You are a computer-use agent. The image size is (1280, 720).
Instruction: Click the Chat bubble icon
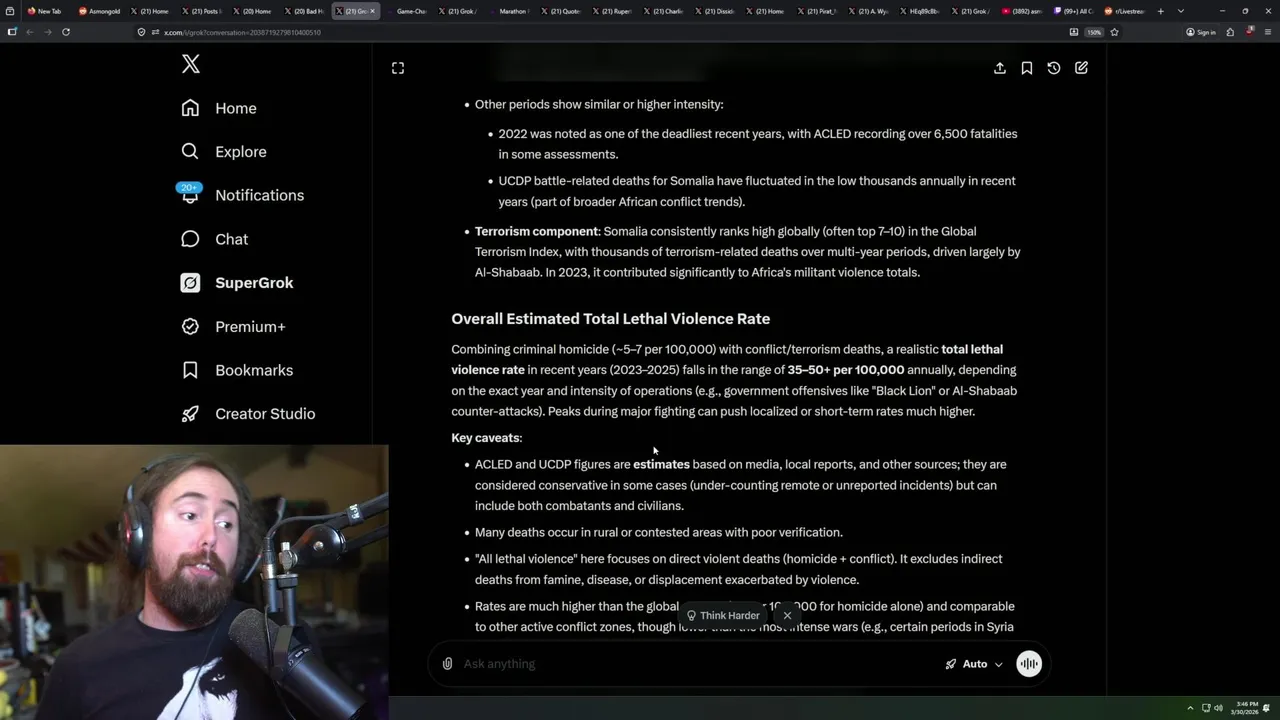pyautogui.click(x=190, y=239)
